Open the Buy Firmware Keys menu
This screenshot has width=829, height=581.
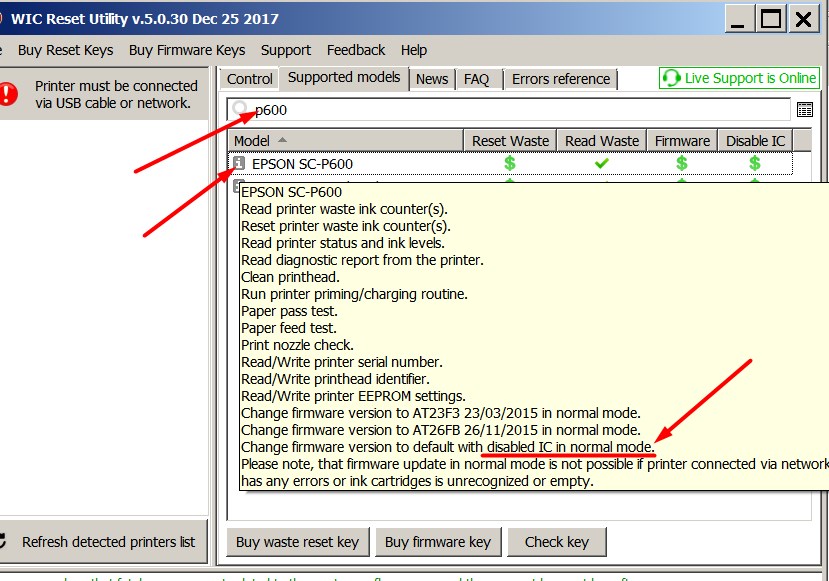tap(187, 50)
